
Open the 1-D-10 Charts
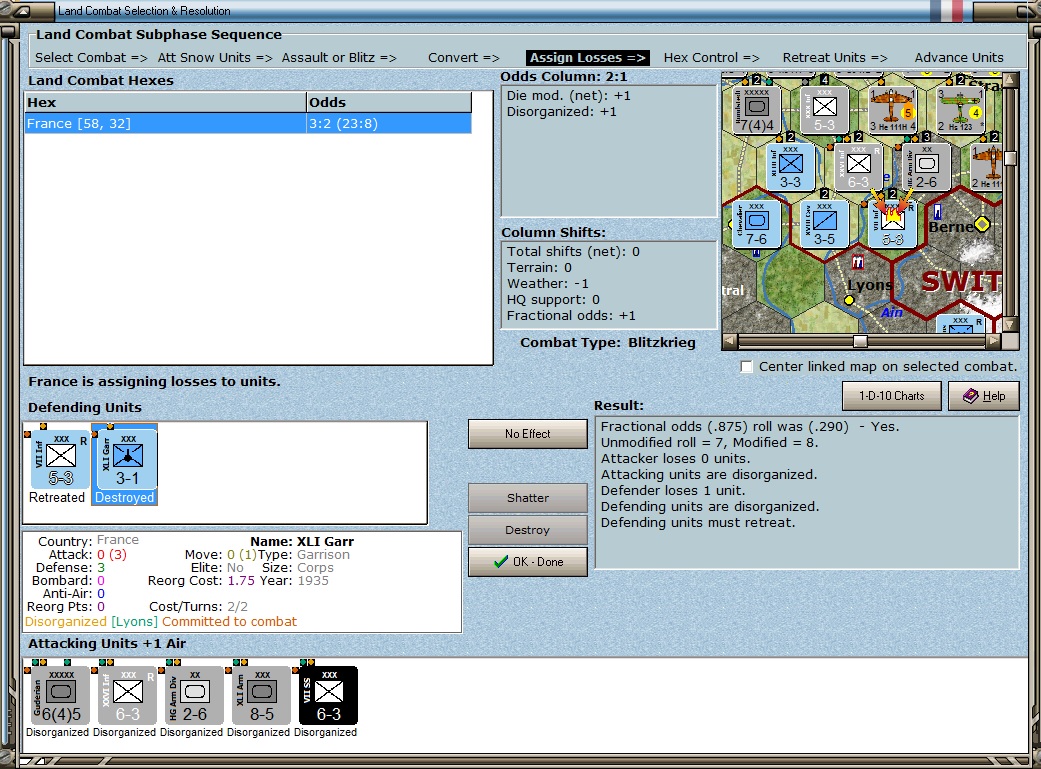[892, 396]
